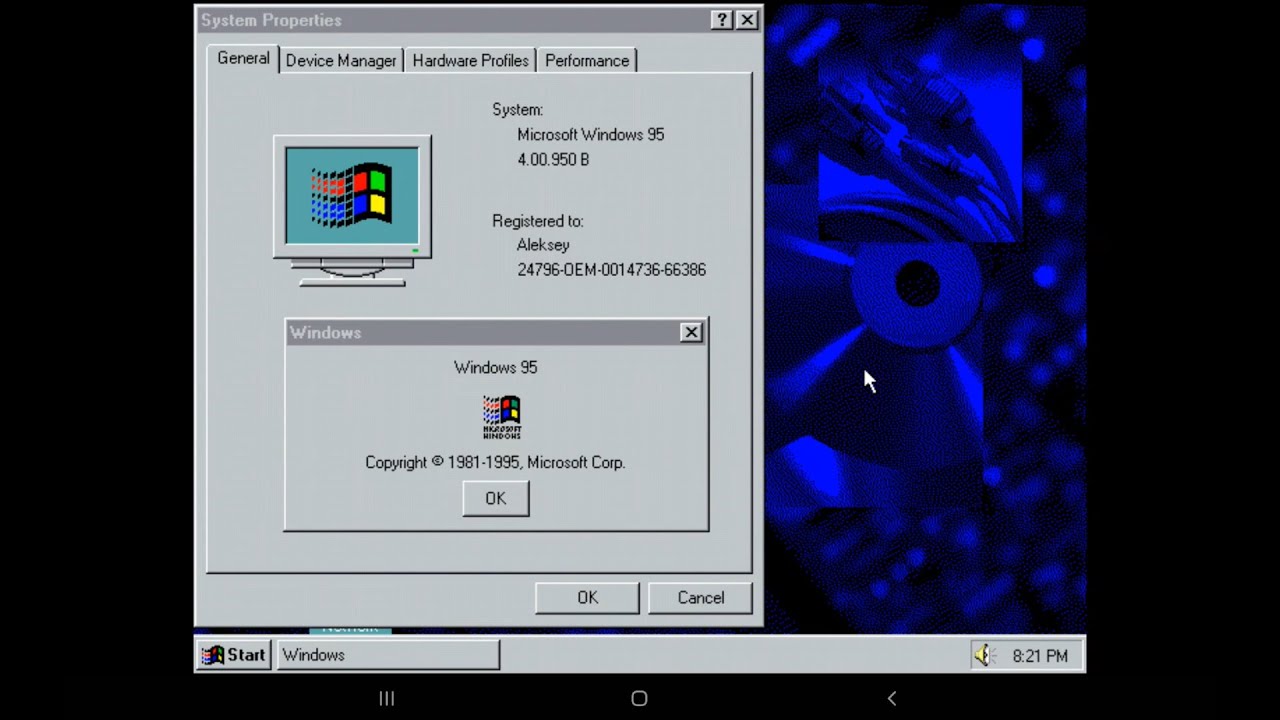
Task: Click the help question mark button in System Properties
Action: point(722,20)
